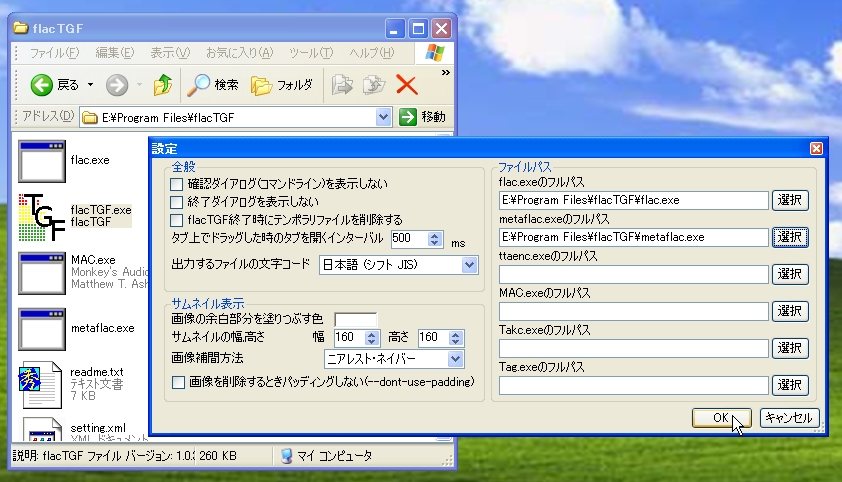Click the Back arrow icon in Explorer

(x=41, y=85)
